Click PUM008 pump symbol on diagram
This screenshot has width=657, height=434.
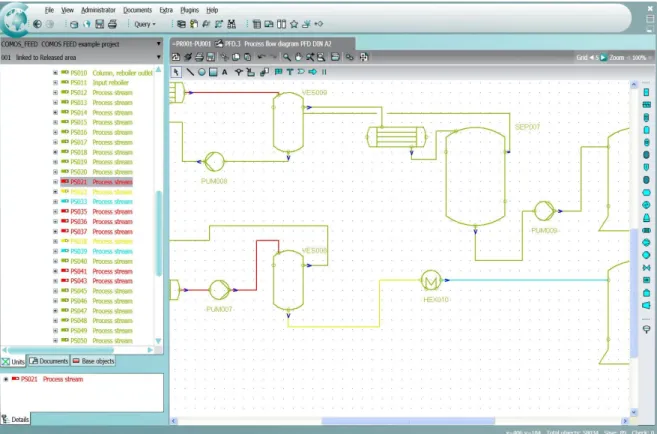coord(214,162)
